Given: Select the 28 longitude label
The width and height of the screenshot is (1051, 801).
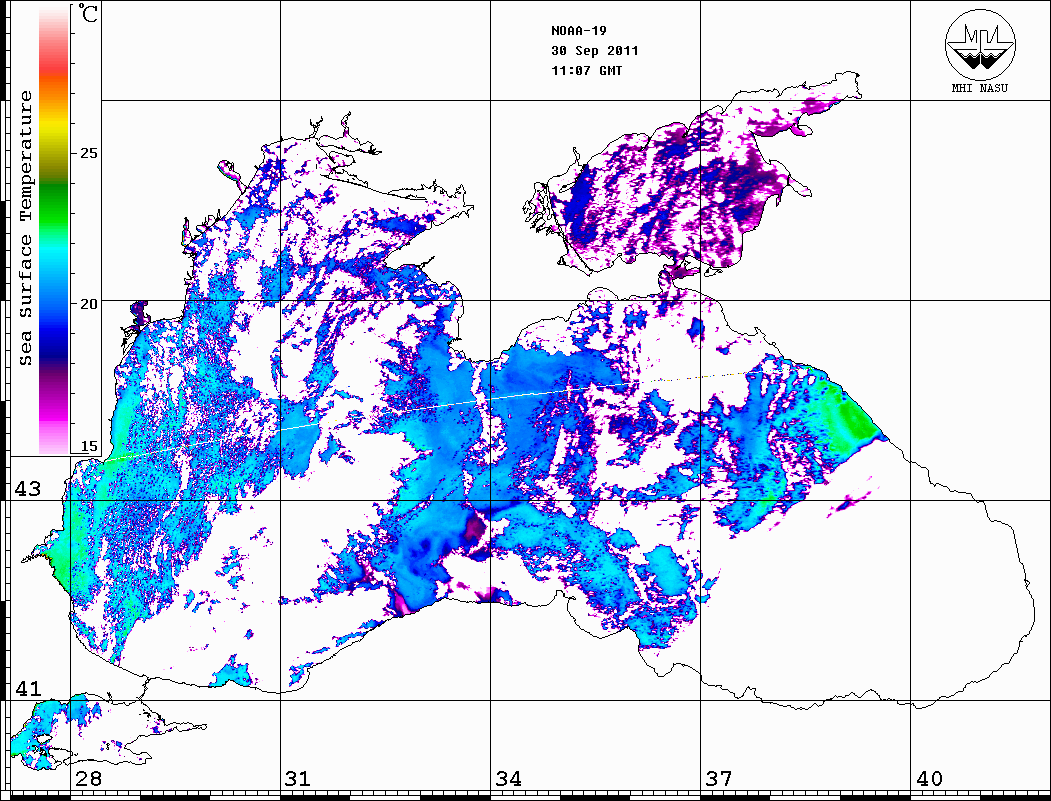Looking at the screenshot, I should 88,779.
